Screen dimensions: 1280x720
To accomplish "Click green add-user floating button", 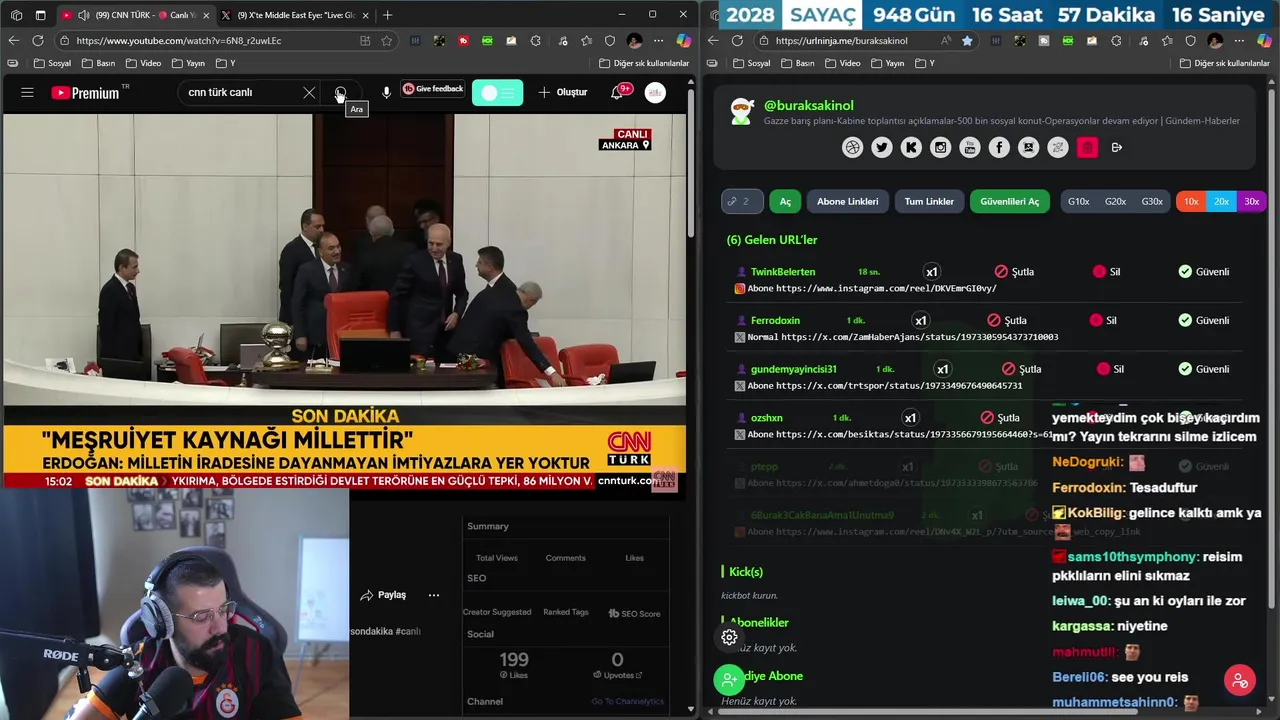I will [x=729, y=680].
